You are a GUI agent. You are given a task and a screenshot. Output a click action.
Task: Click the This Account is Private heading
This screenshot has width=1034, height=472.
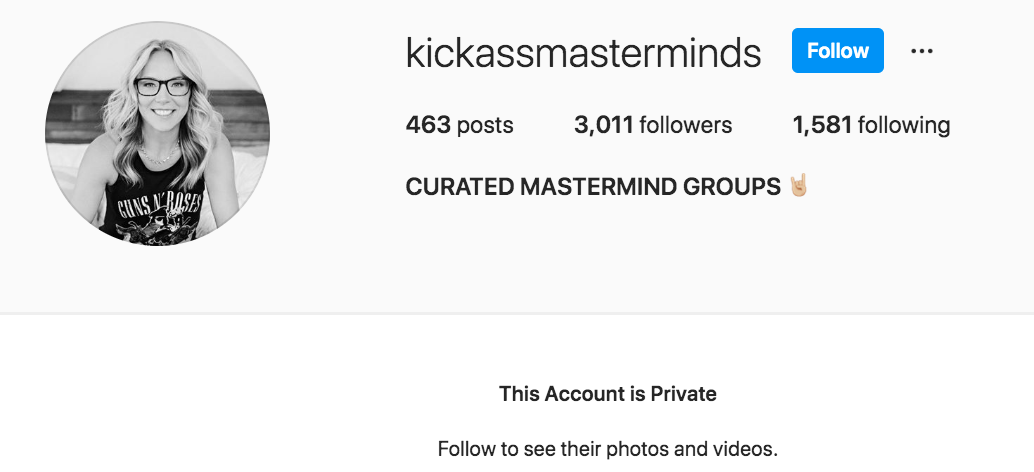tap(607, 393)
